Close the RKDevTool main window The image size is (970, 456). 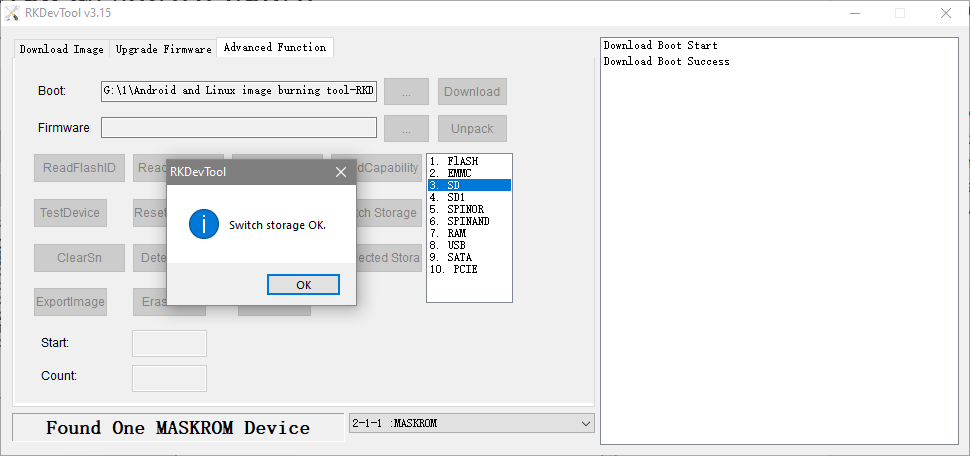click(x=946, y=13)
